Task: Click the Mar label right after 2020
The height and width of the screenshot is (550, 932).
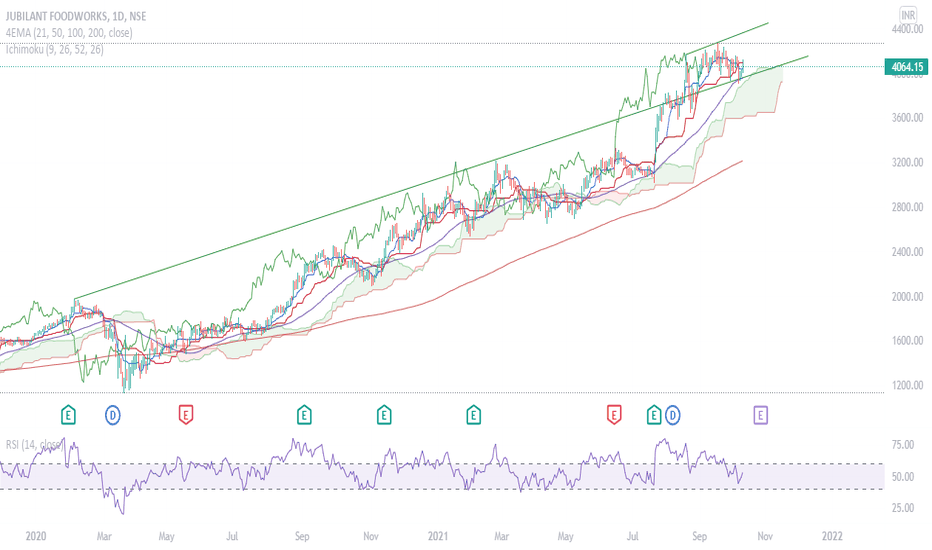Action: coord(104,536)
